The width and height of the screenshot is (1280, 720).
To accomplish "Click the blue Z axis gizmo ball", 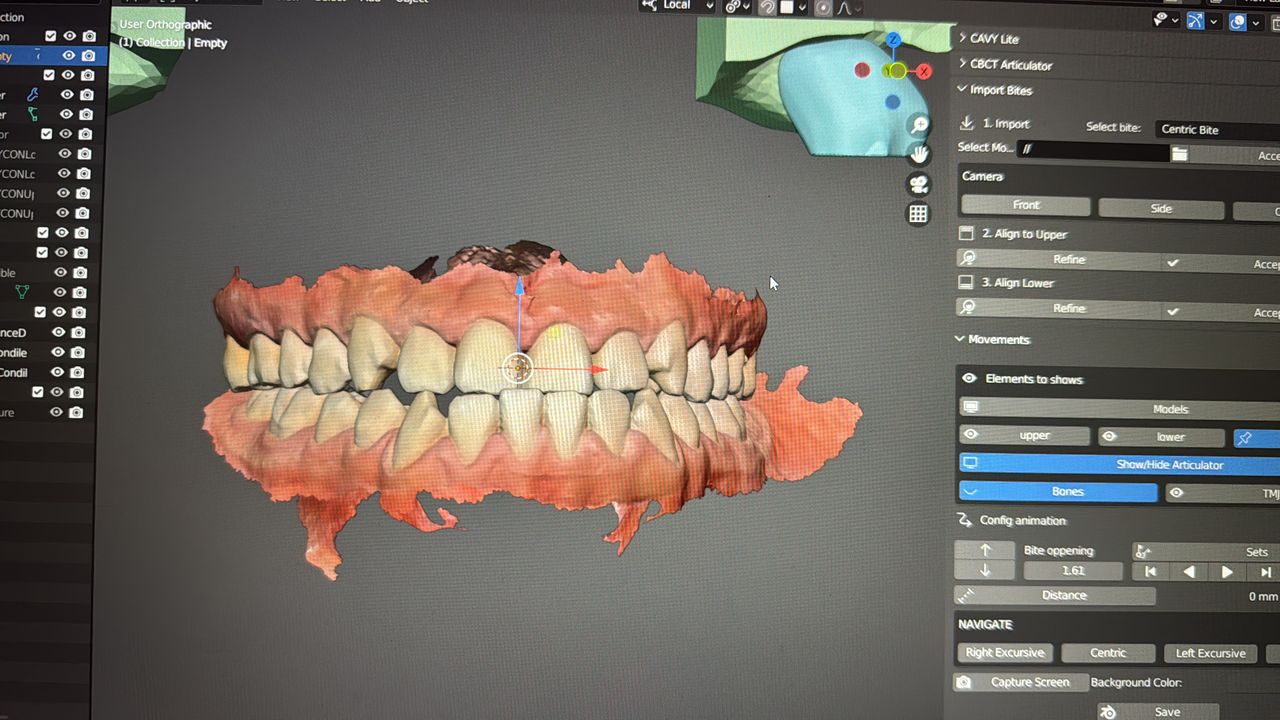I will [x=893, y=40].
